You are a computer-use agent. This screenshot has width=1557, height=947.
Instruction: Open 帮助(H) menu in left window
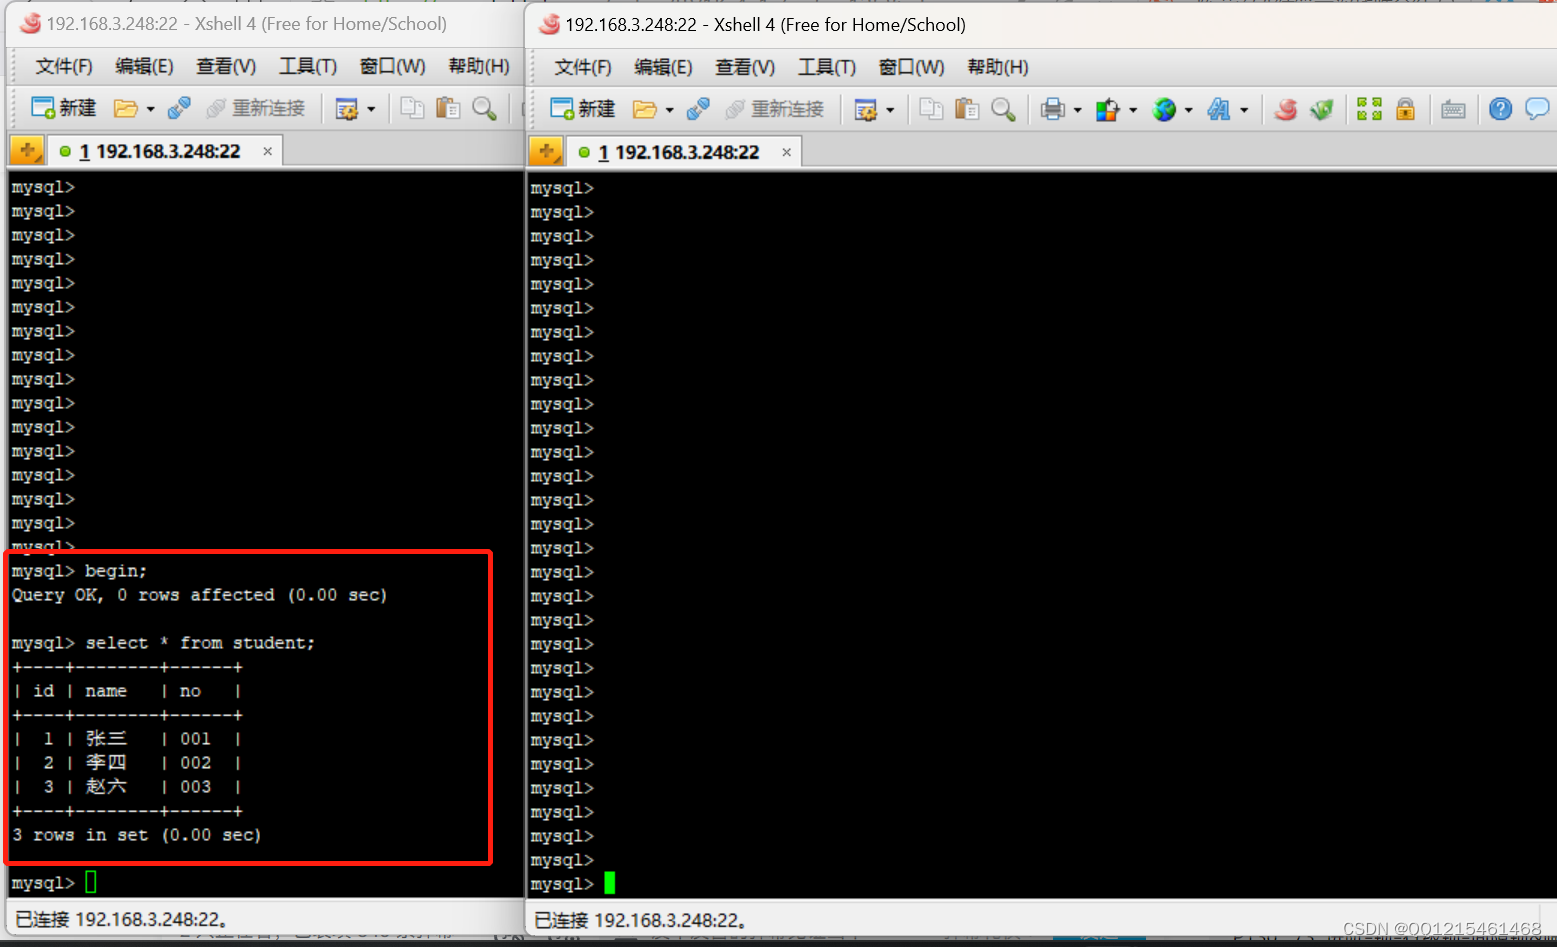pos(479,66)
